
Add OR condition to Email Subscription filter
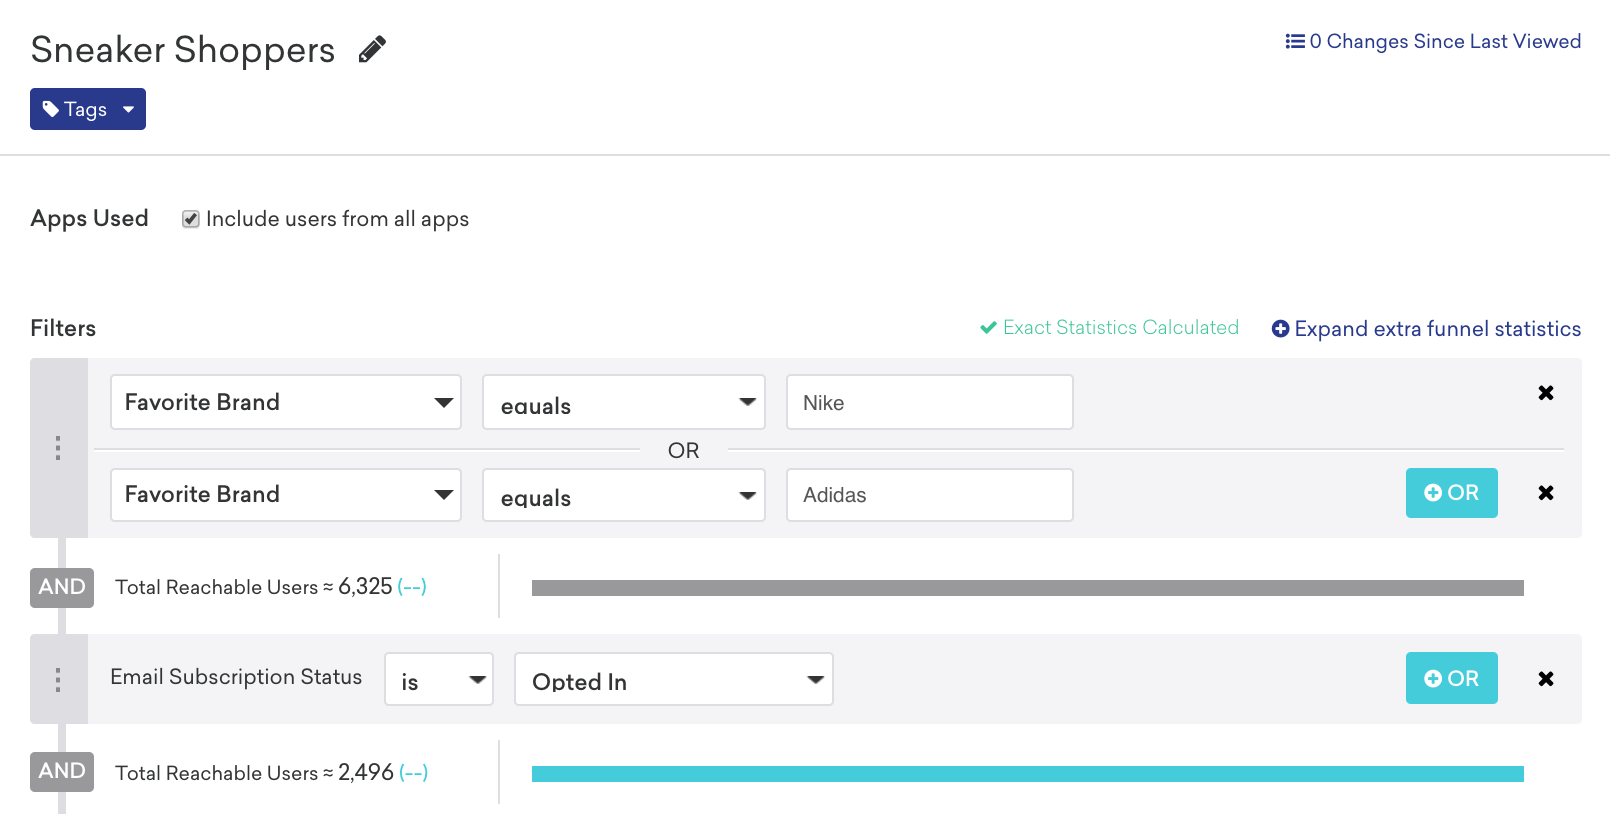[1452, 678]
